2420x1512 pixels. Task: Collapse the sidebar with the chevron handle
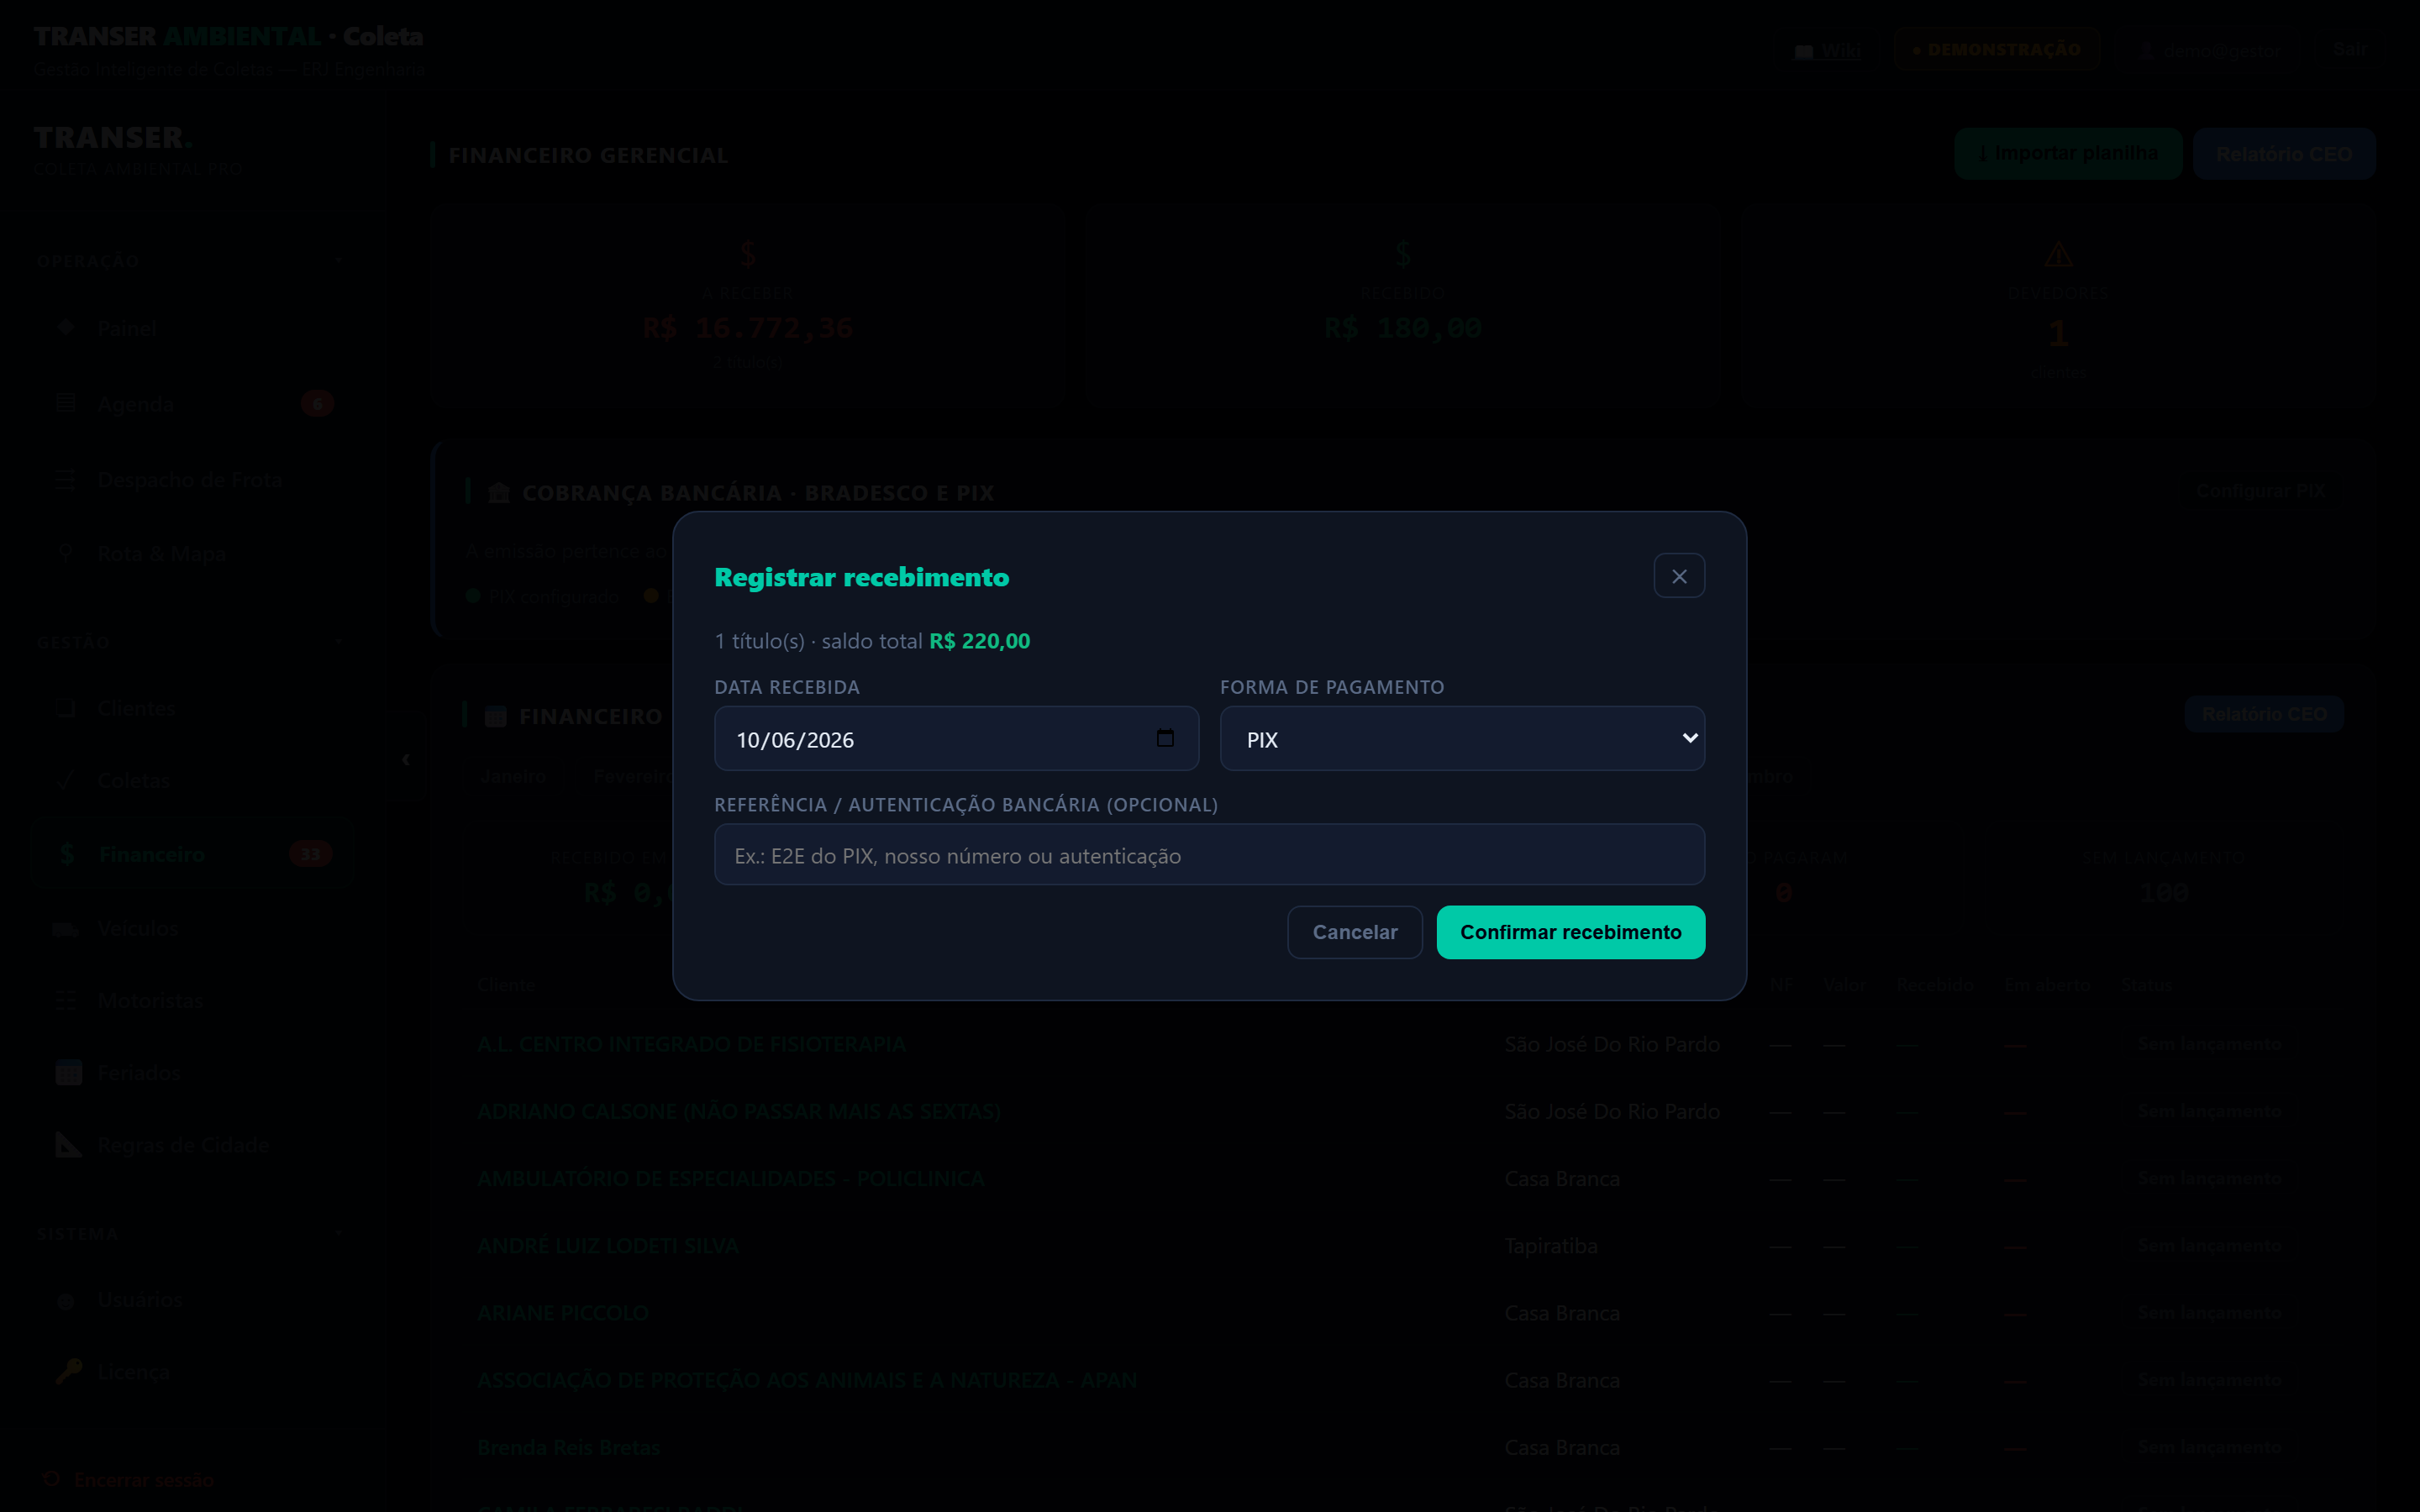(406, 760)
